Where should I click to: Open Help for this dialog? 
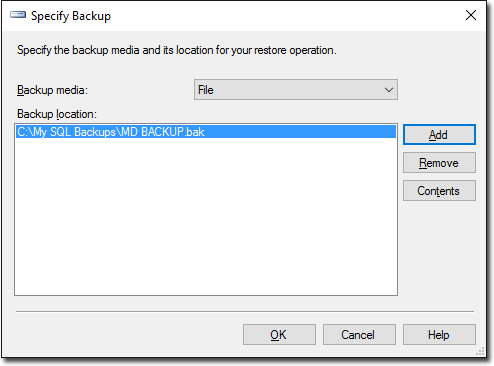pos(439,334)
